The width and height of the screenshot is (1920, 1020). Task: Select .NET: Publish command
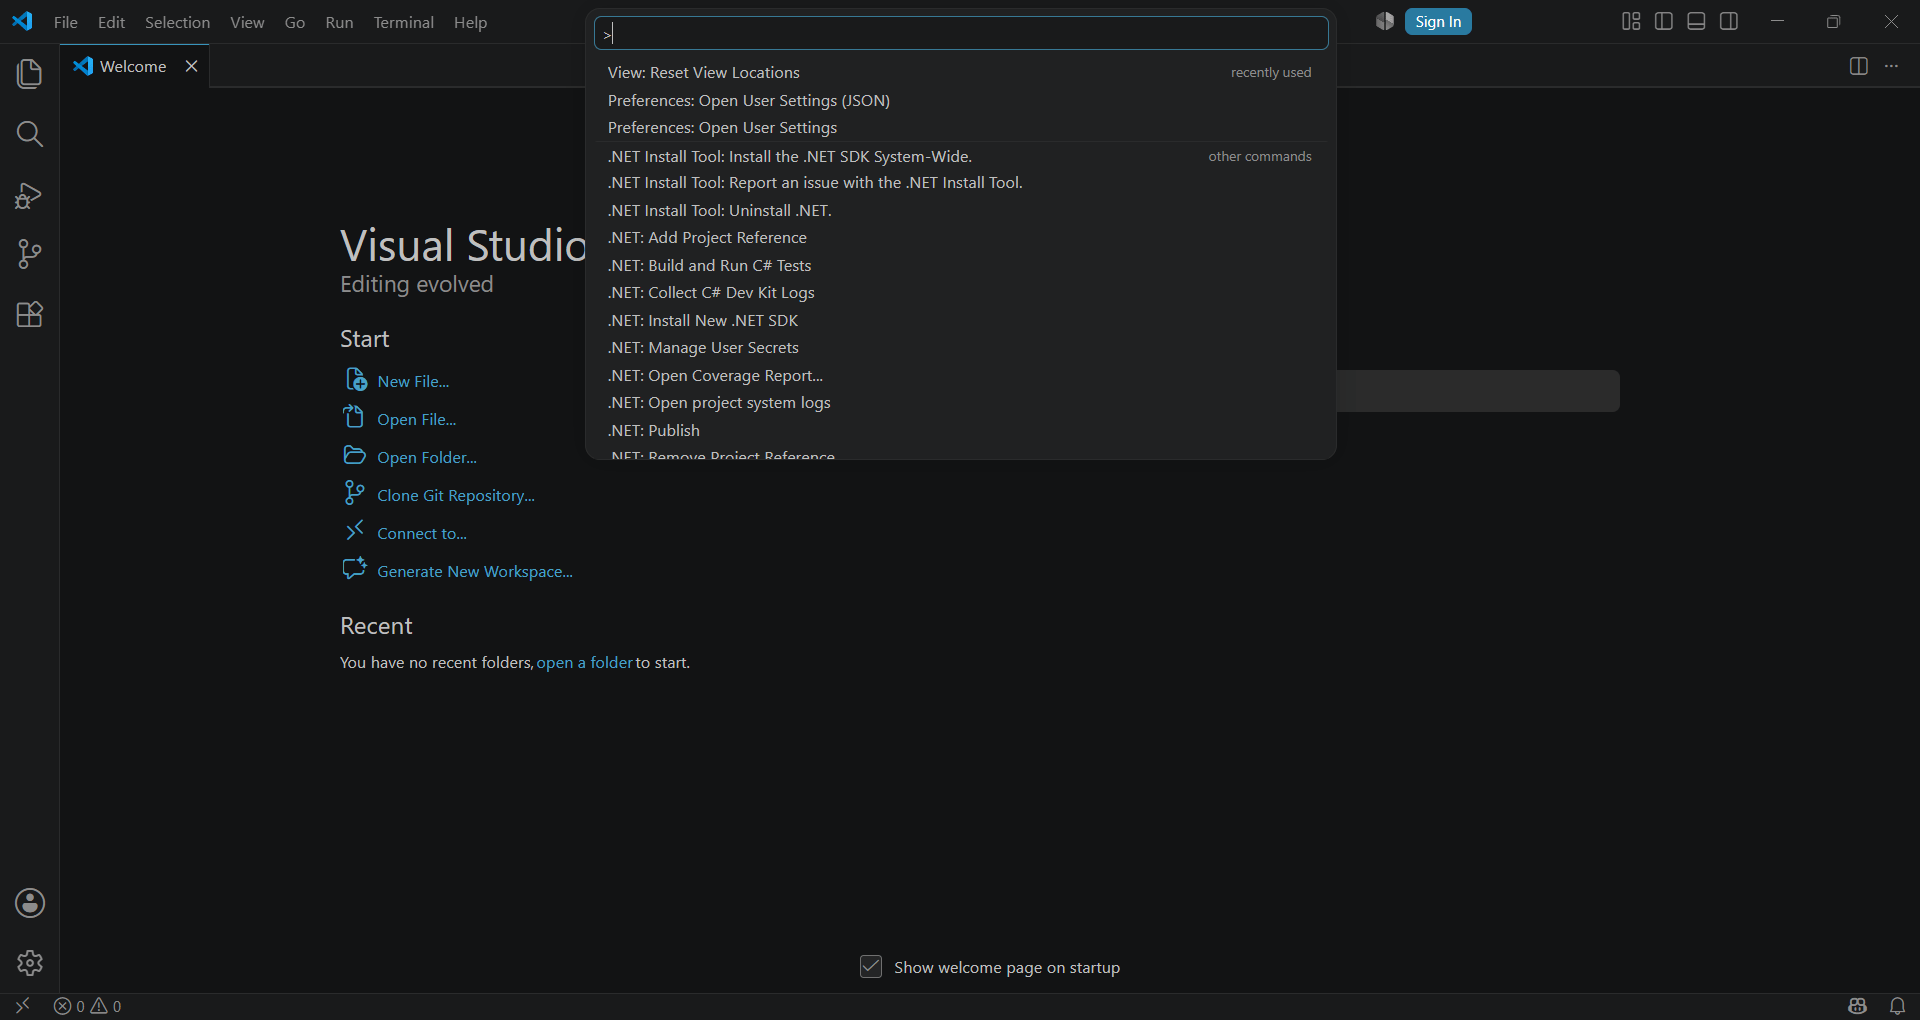(x=960, y=430)
